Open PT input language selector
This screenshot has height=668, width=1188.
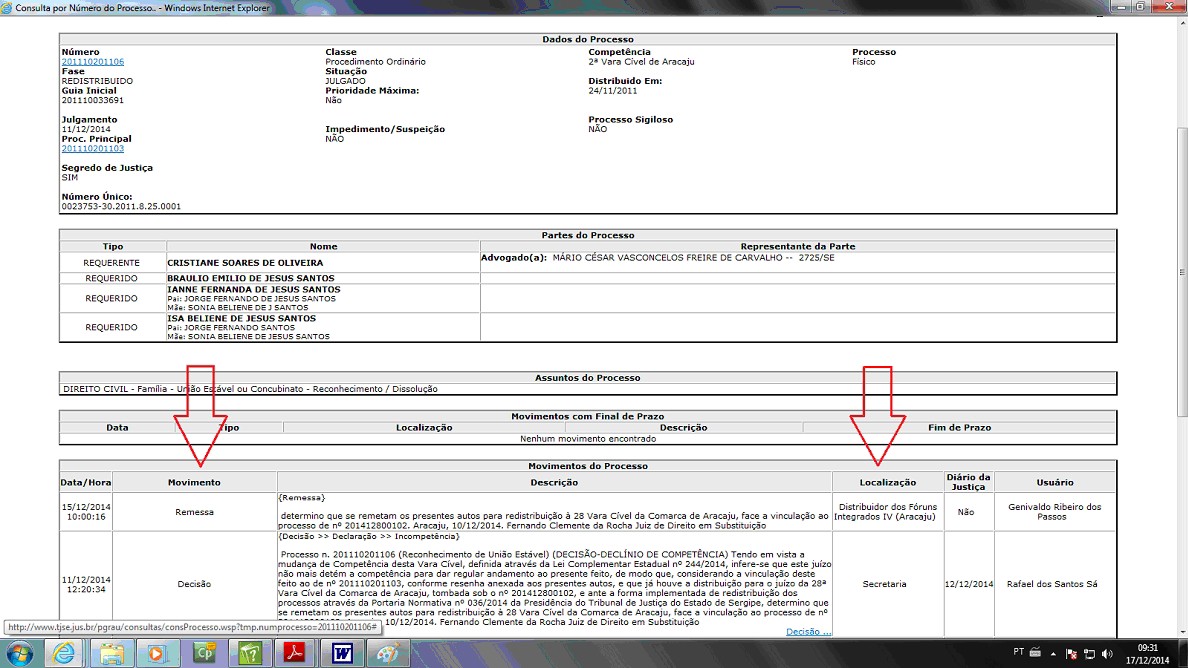pos(1018,652)
